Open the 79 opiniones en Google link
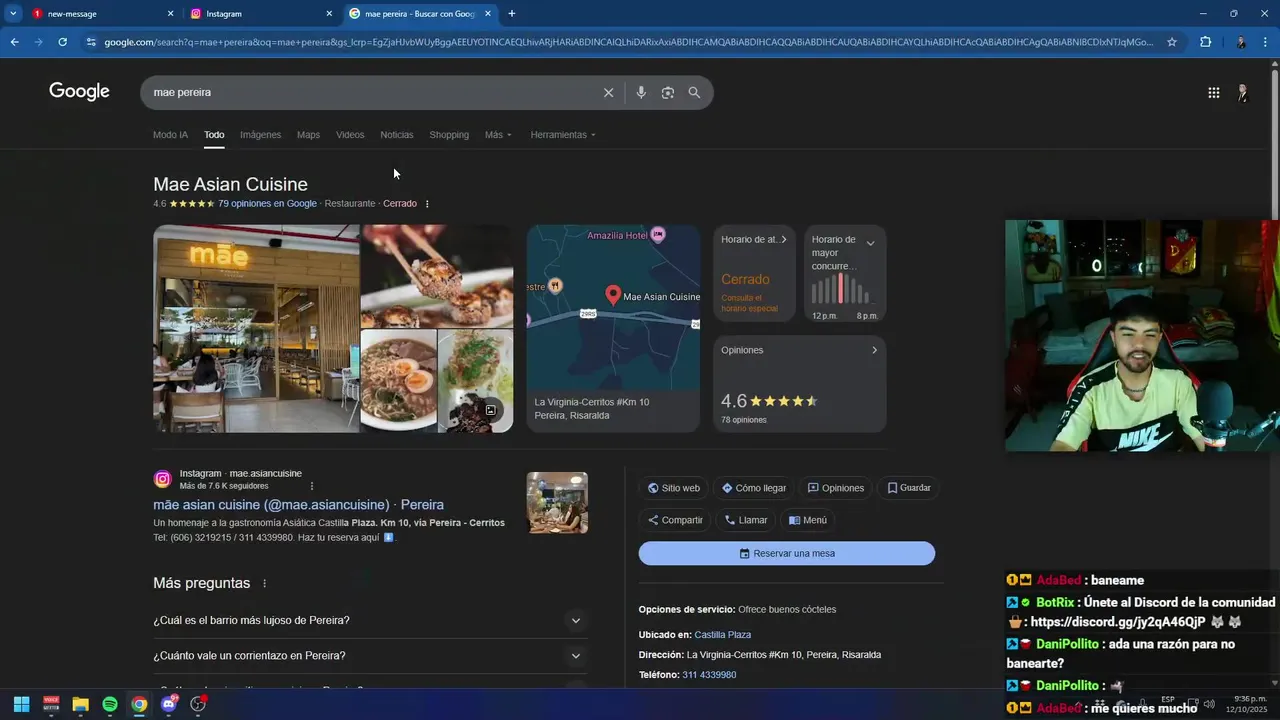1280x720 pixels. 267,204
